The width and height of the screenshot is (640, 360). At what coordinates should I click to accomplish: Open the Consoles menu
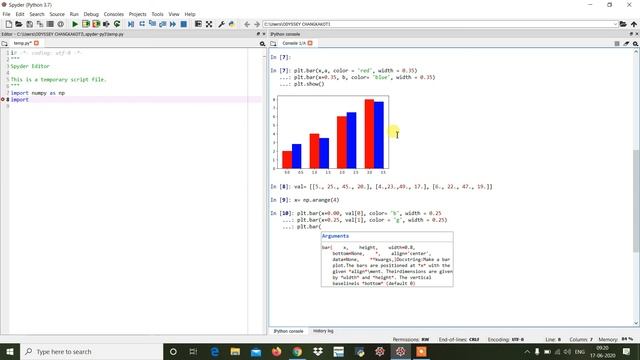click(x=113, y=14)
